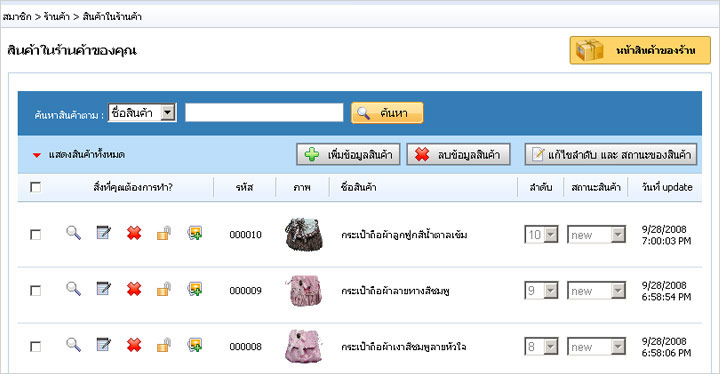Viewport: 720px width, 374px height.
Task: Click red X delete icon for product 000010
Action: [134, 233]
